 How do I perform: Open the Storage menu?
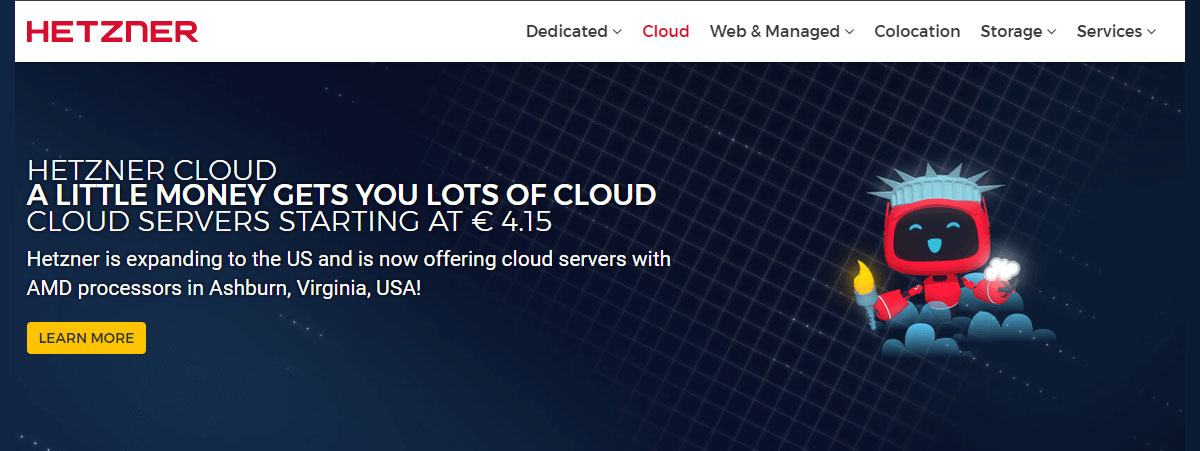pos(1018,31)
